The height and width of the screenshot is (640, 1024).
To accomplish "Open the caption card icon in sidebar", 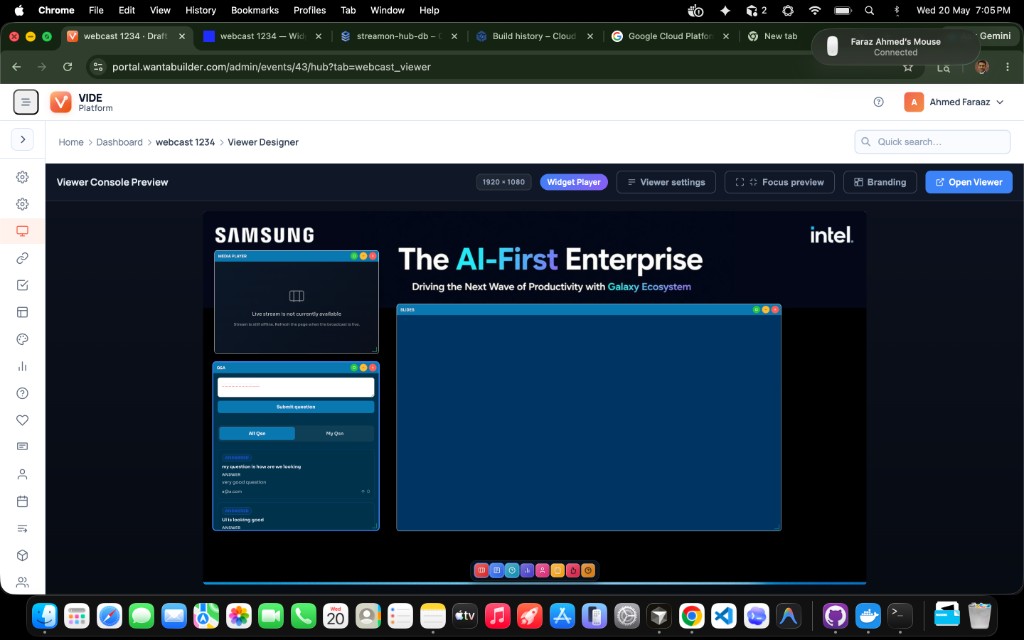I will pyautogui.click(x=22, y=447).
